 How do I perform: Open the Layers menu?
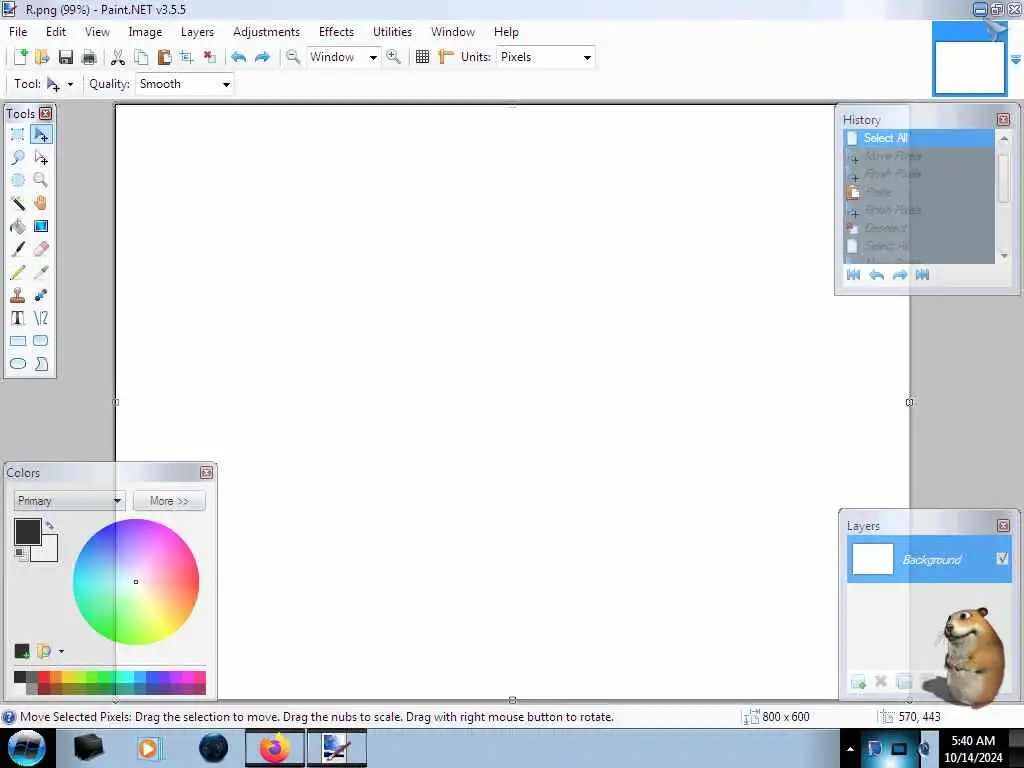click(197, 31)
